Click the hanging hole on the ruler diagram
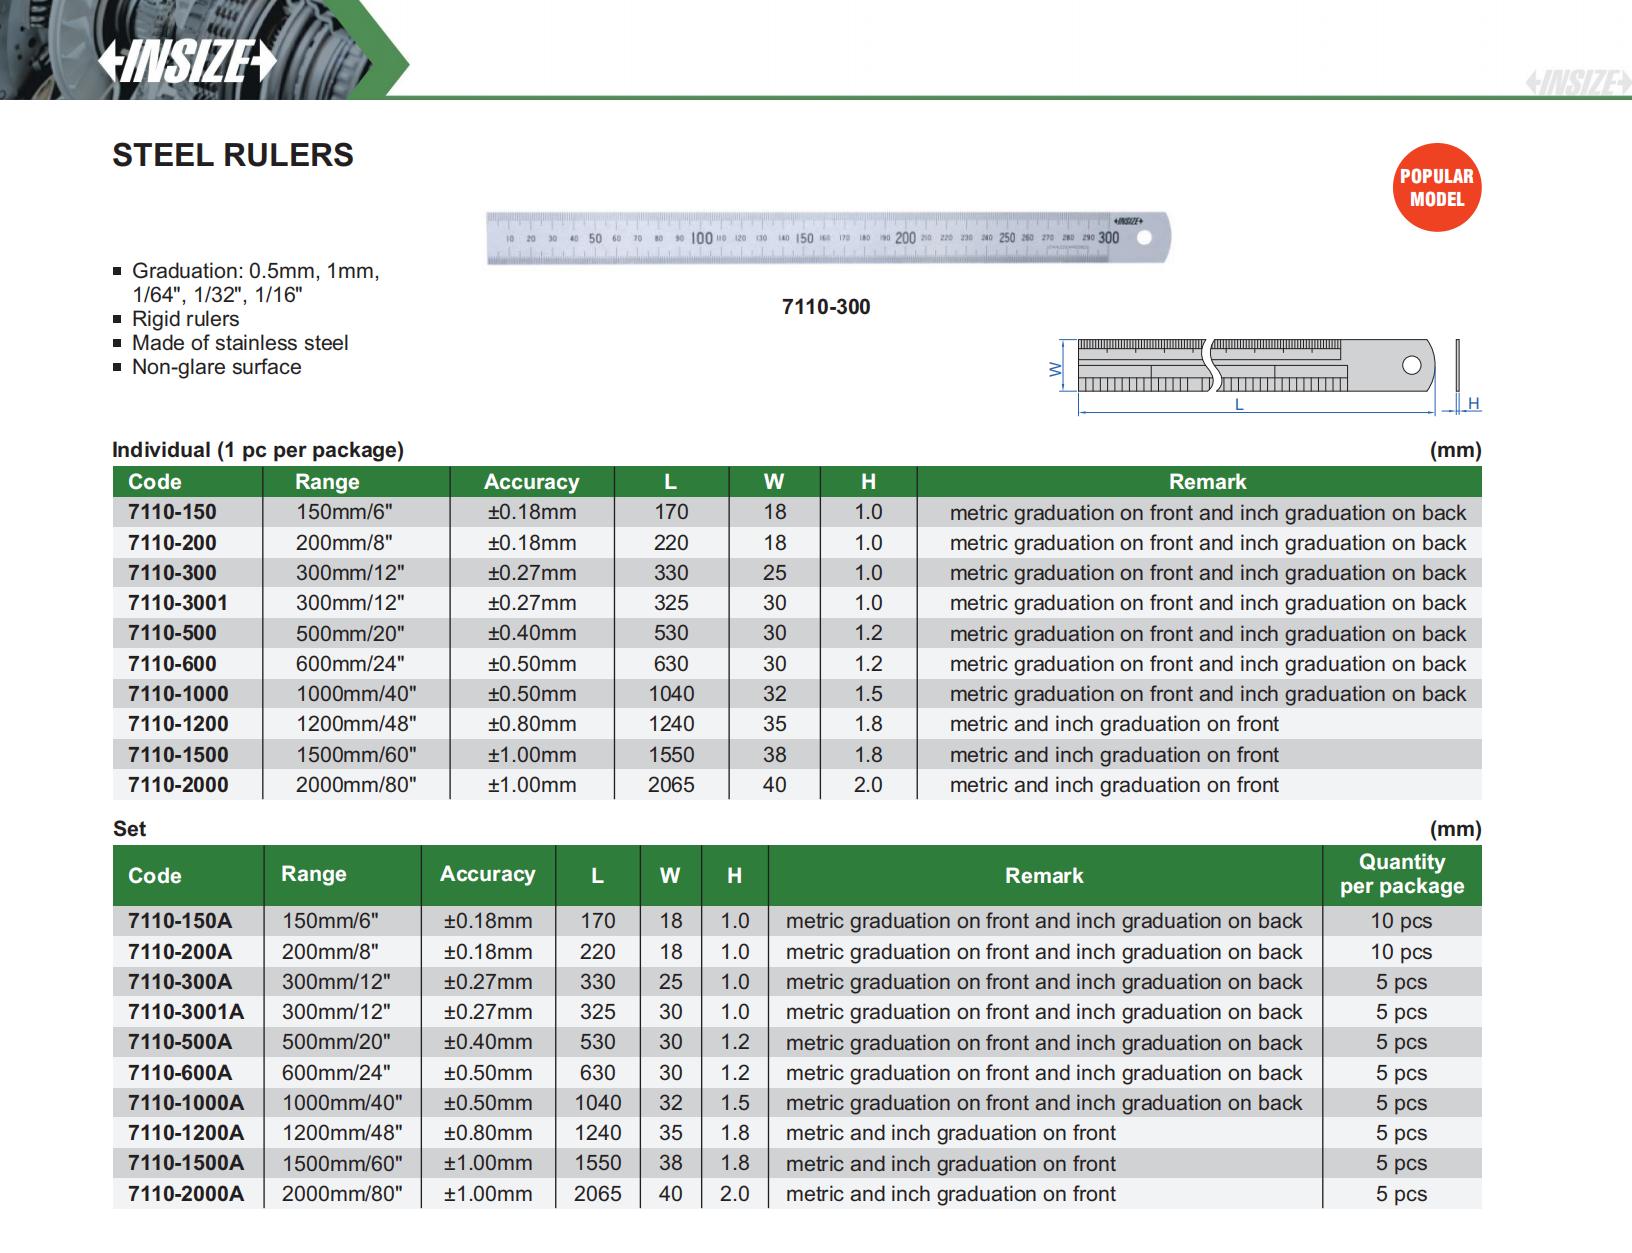Image resolution: width=1632 pixels, height=1253 pixels. pyautogui.click(x=1411, y=365)
